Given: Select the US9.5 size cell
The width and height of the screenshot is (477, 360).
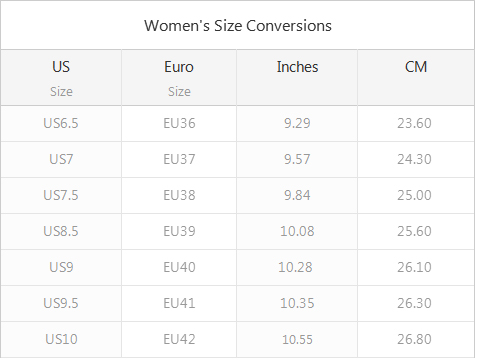Looking at the screenshot, I should [61, 303].
